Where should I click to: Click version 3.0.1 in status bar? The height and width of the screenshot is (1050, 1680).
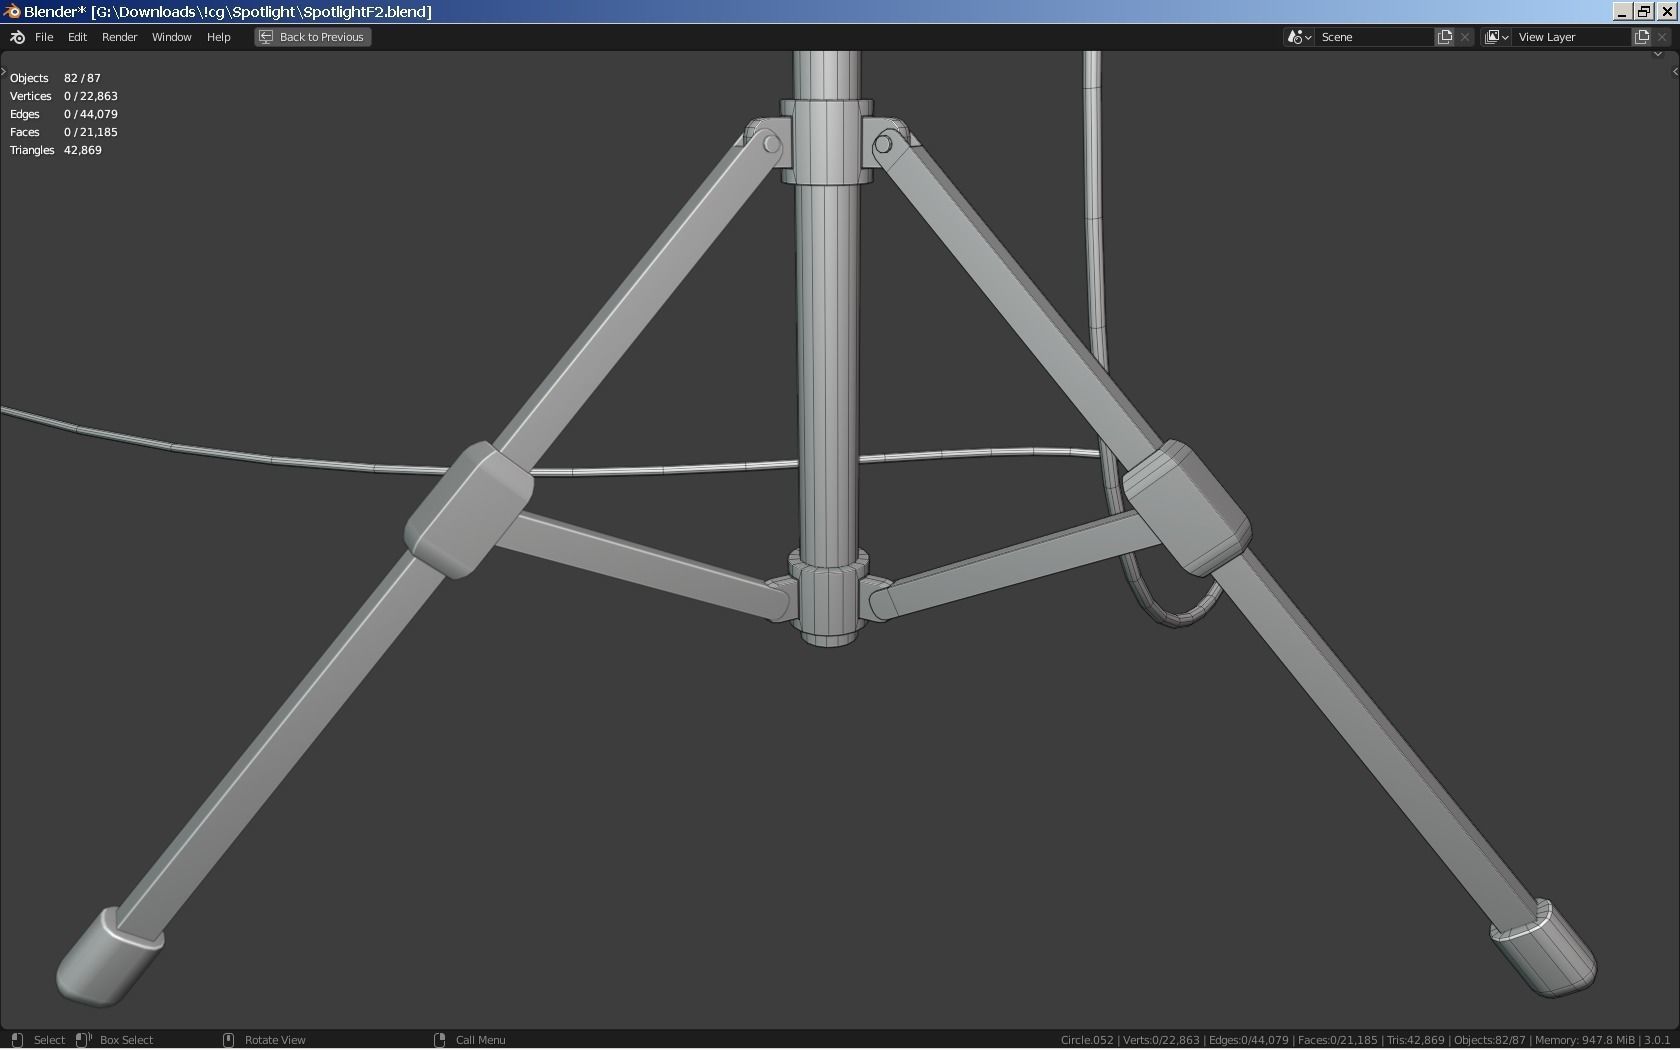1657,1040
